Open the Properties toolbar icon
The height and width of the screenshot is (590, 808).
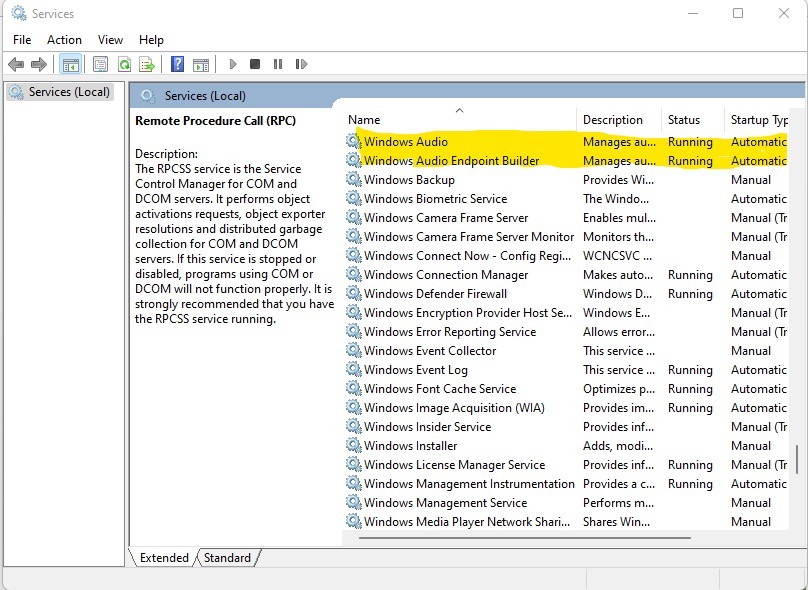[x=100, y=64]
